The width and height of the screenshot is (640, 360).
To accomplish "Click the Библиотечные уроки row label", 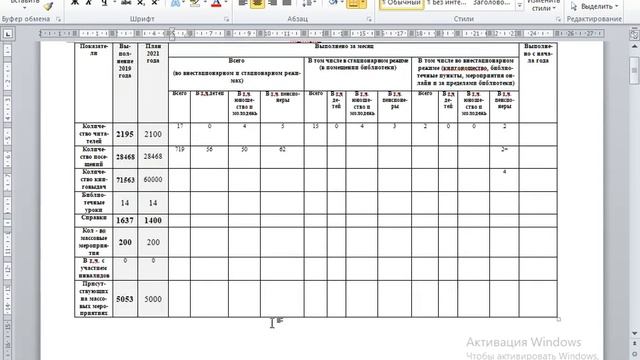I will pos(93,202).
